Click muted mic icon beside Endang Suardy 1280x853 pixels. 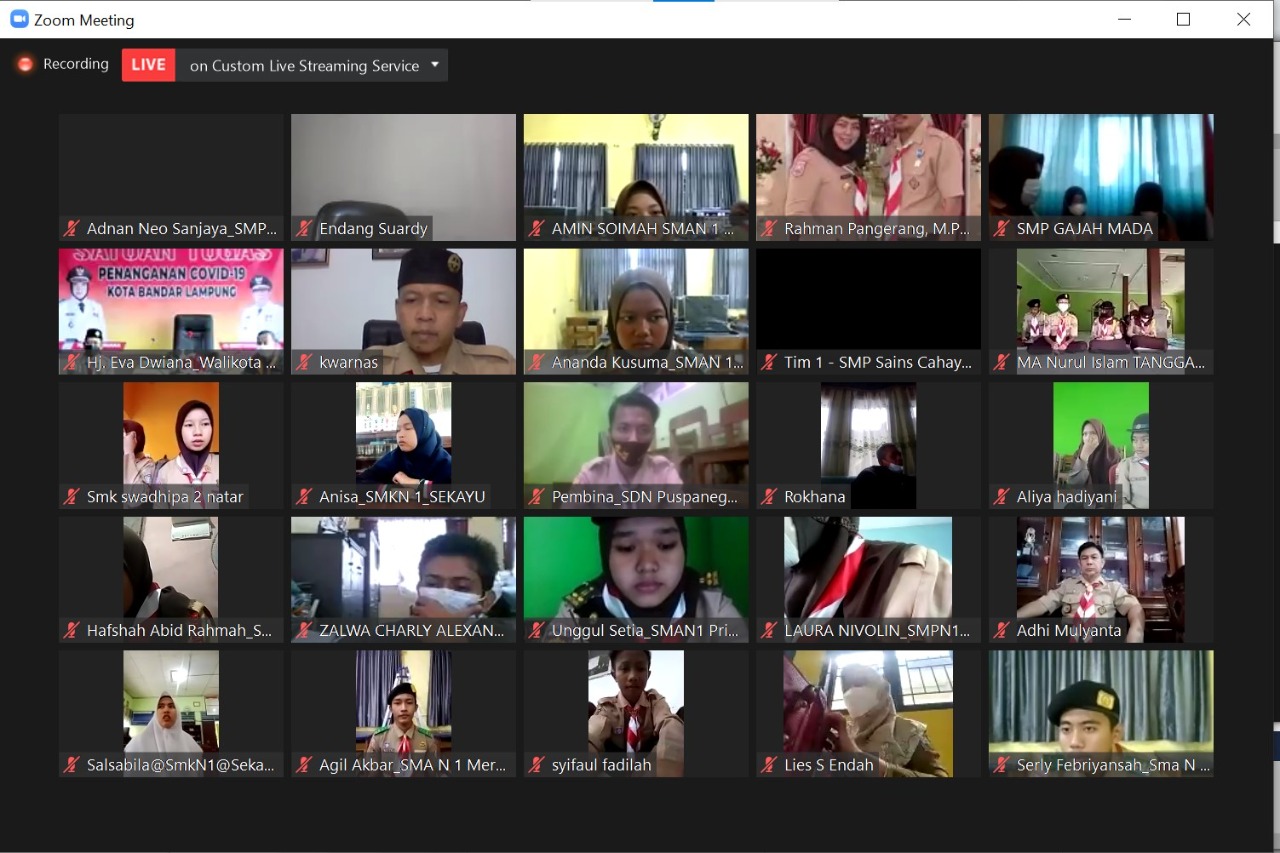coord(304,229)
